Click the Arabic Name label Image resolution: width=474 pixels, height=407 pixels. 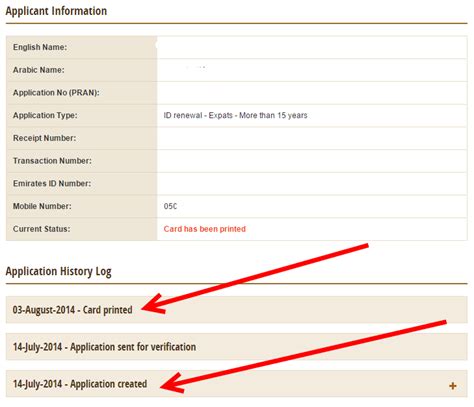pyautogui.click(x=39, y=70)
